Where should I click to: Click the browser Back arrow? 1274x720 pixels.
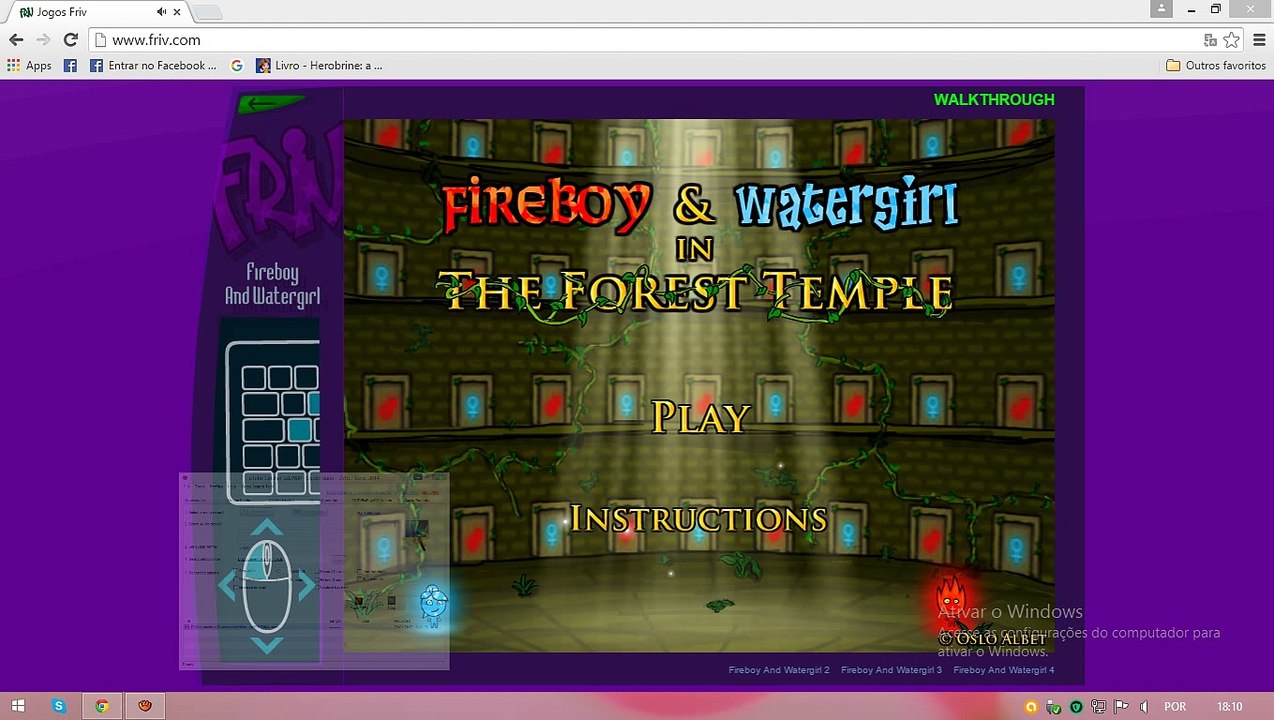(x=16, y=40)
